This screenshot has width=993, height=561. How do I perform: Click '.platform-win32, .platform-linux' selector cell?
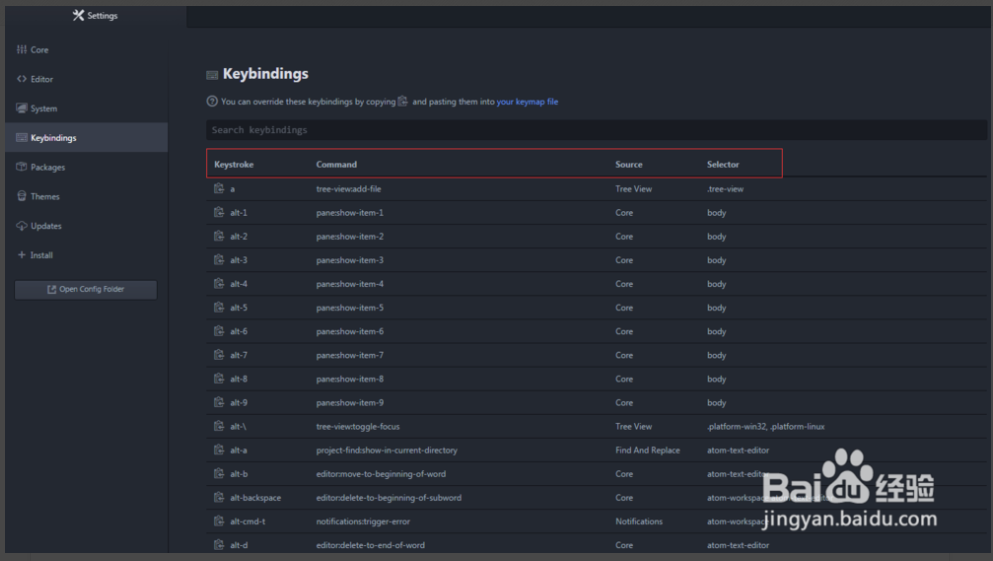[x=766, y=426]
